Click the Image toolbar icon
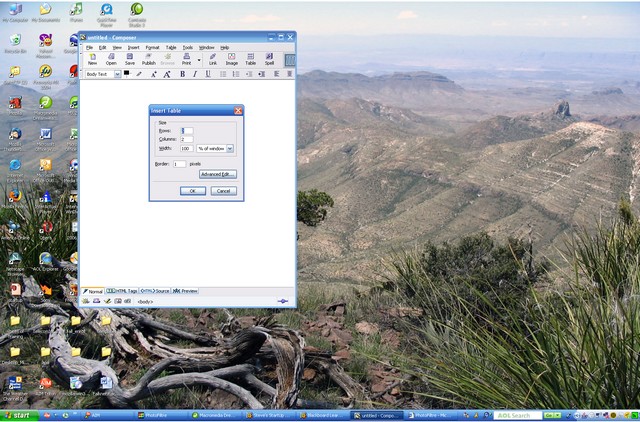Viewport: 640px width, 422px height. [x=231, y=59]
